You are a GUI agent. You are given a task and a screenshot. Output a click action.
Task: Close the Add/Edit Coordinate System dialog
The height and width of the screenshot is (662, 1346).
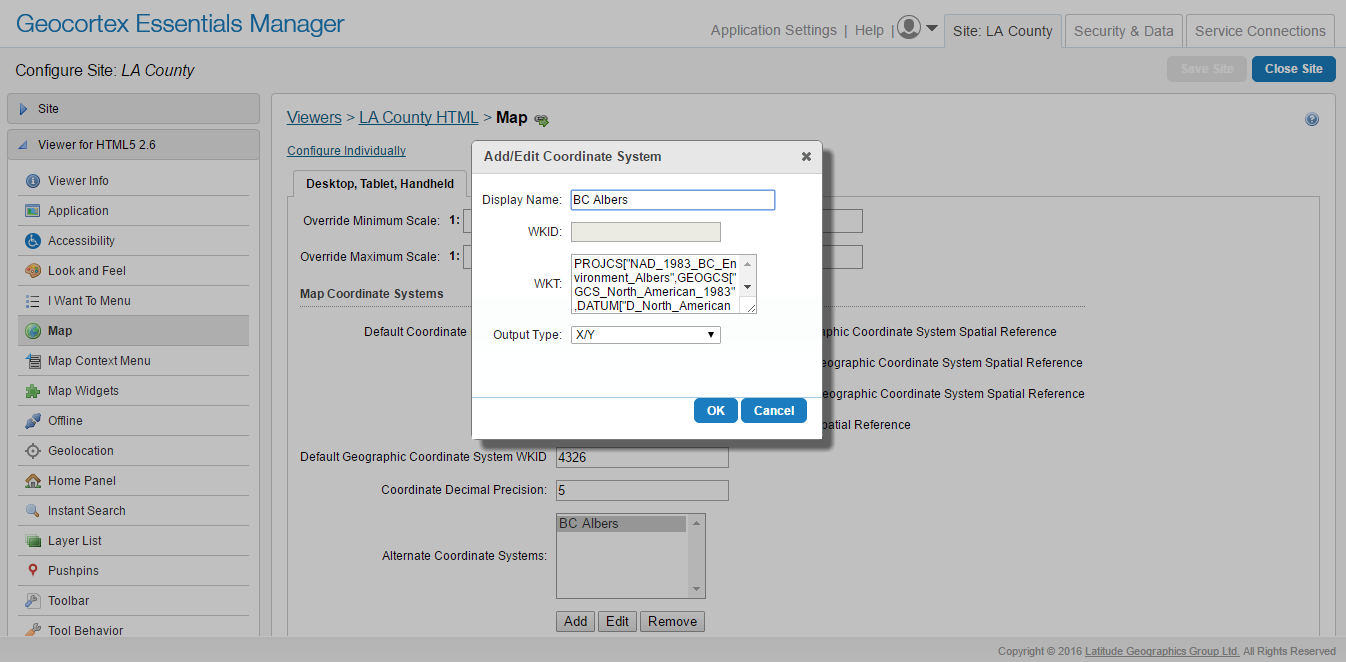(x=806, y=156)
